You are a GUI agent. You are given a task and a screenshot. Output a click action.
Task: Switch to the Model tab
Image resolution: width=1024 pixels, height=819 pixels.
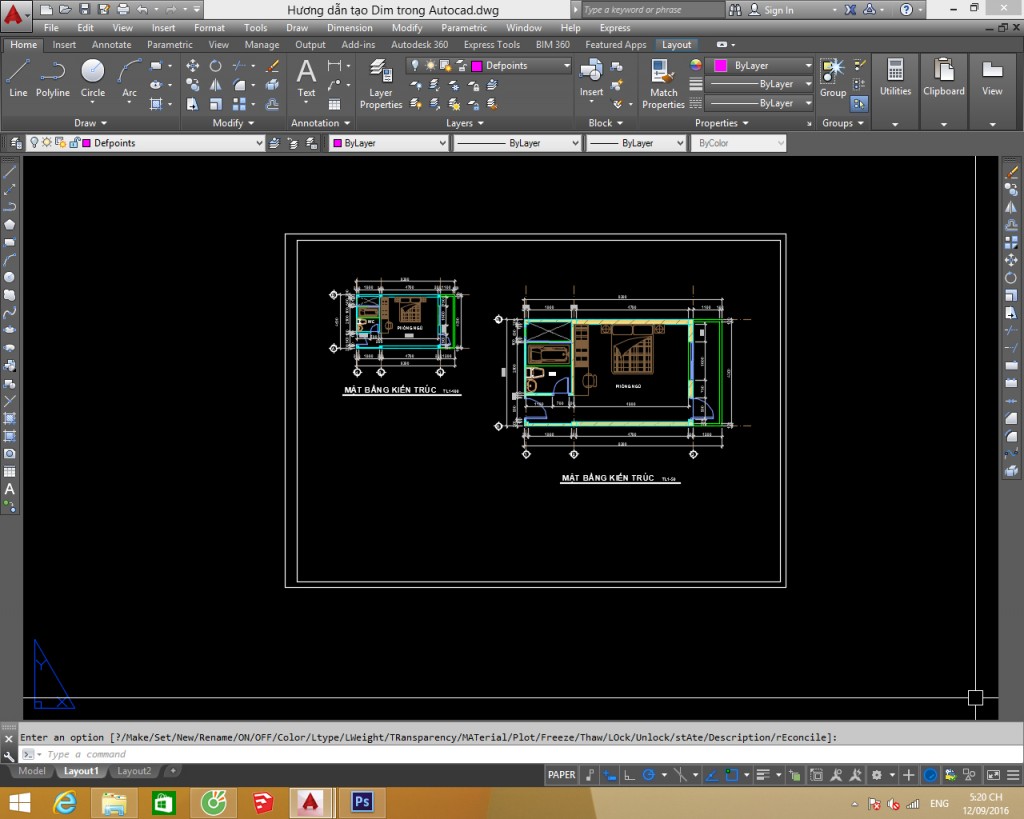31,771
